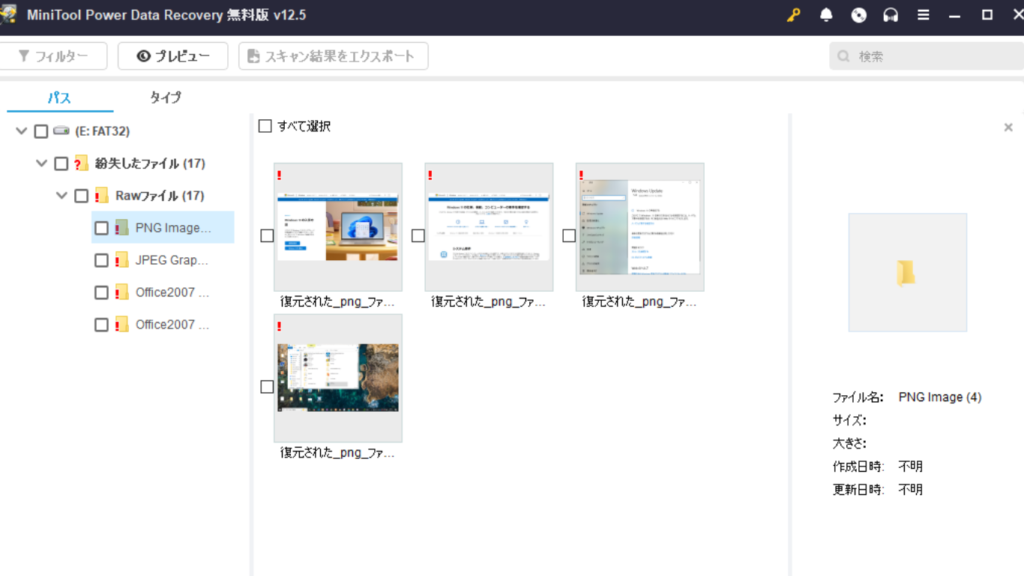Image resolution: width=1024 pixels, height=576 pixels.
Task: Click the large preview image box
Action: [x=907, y=272]
